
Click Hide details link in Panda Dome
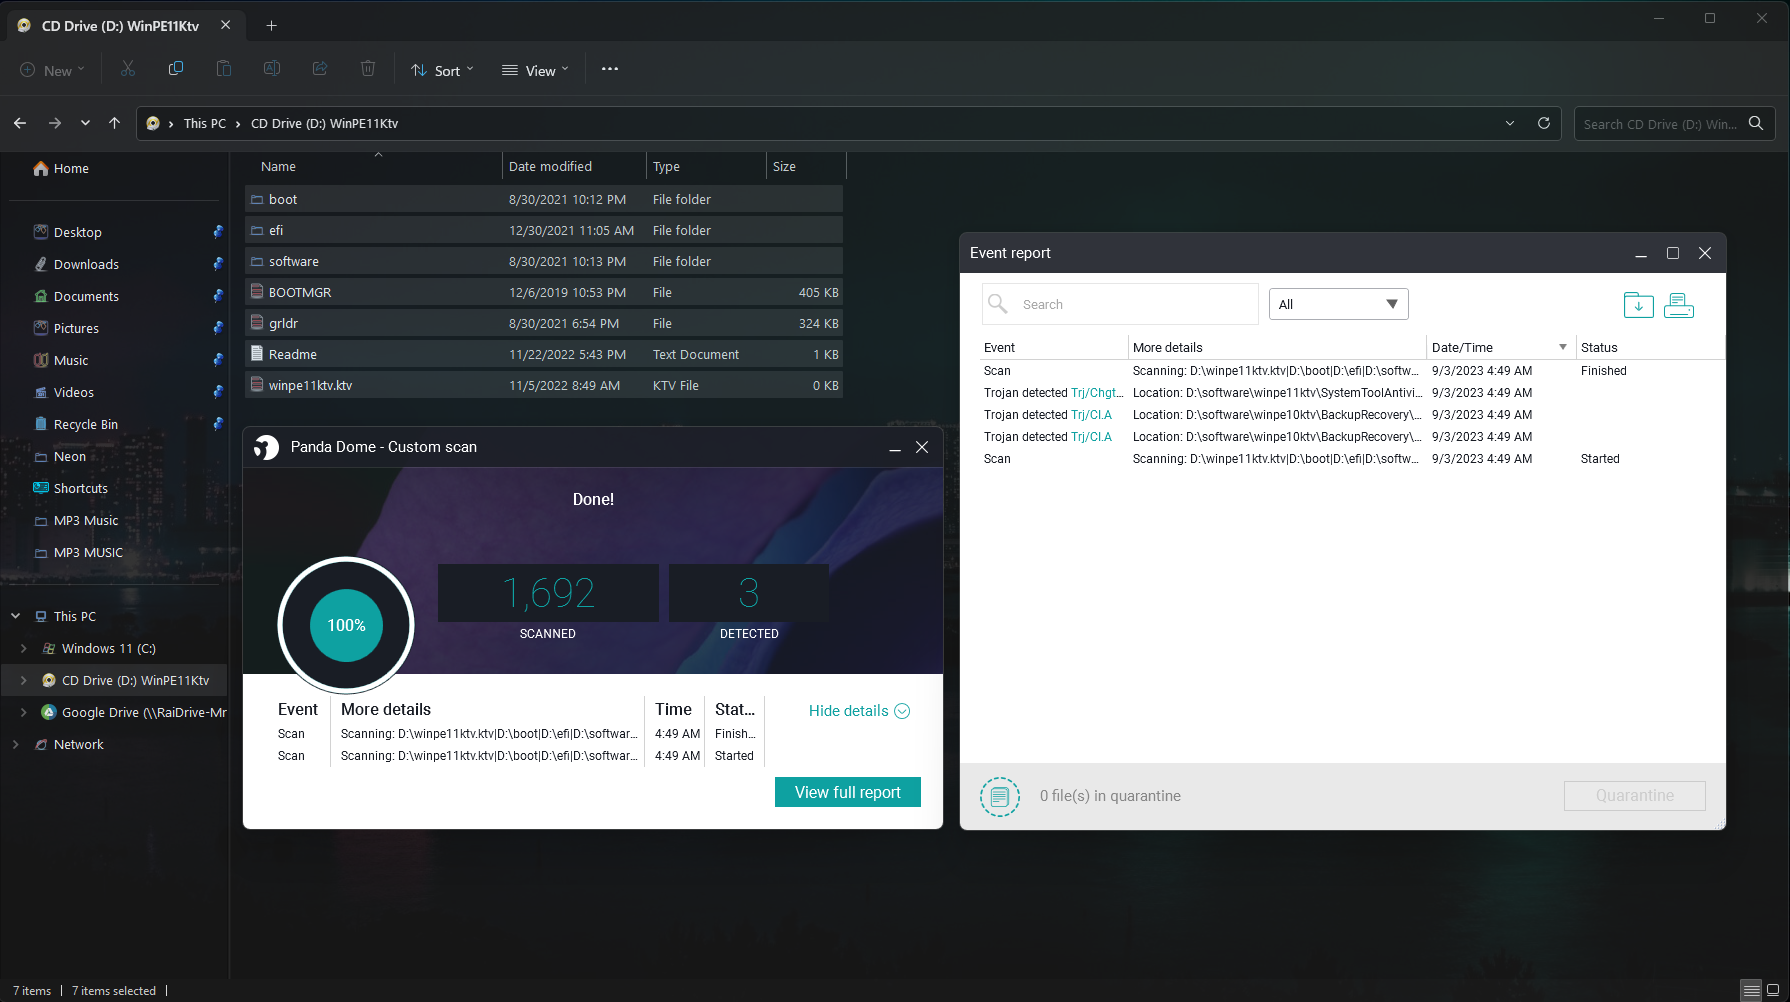coord(859,711)
